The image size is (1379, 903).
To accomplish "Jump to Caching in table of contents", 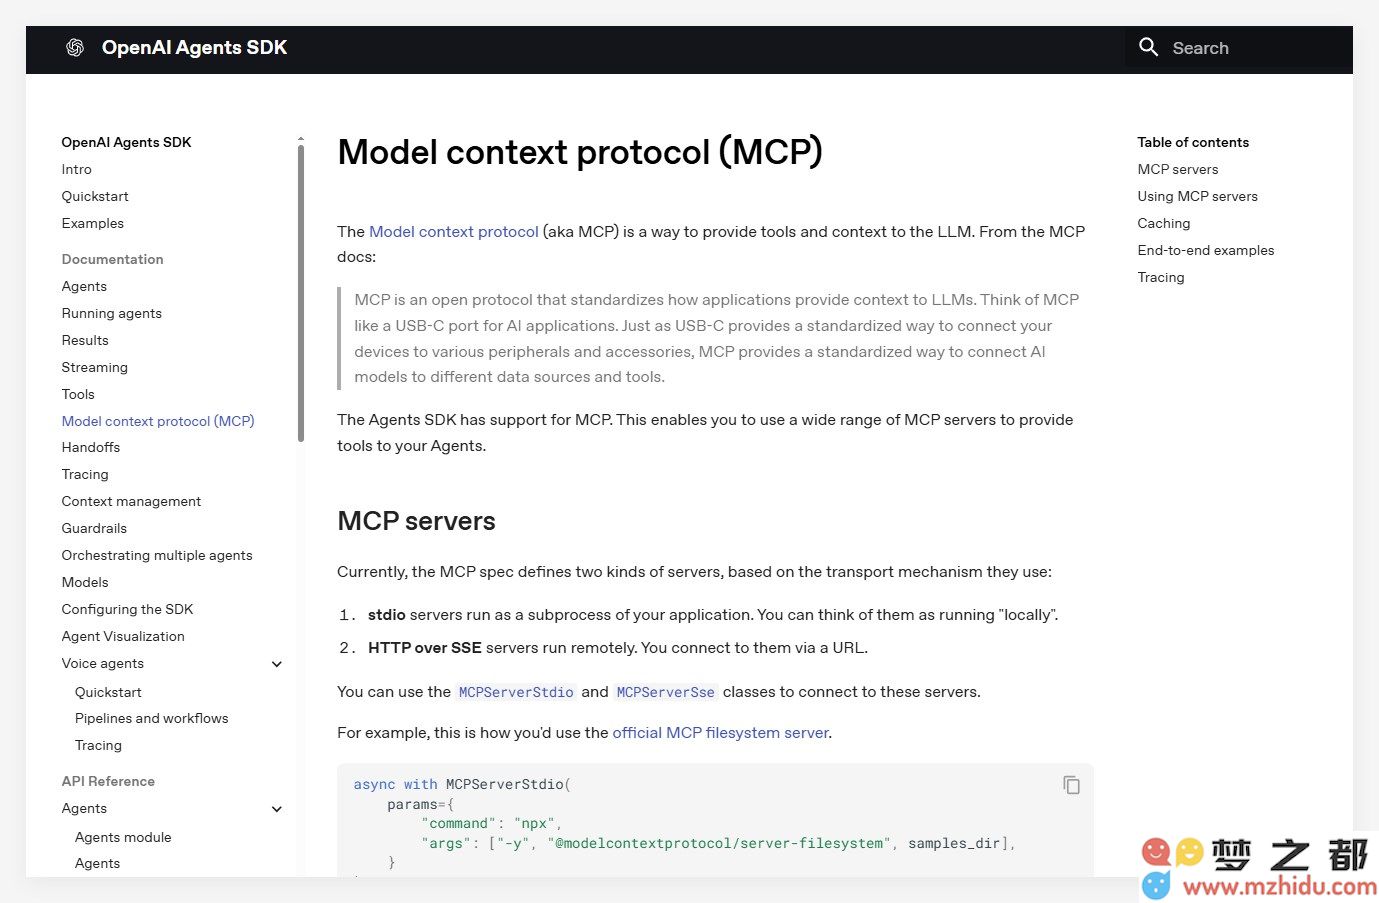I will pyautogui.click(x=1164, y=223).
